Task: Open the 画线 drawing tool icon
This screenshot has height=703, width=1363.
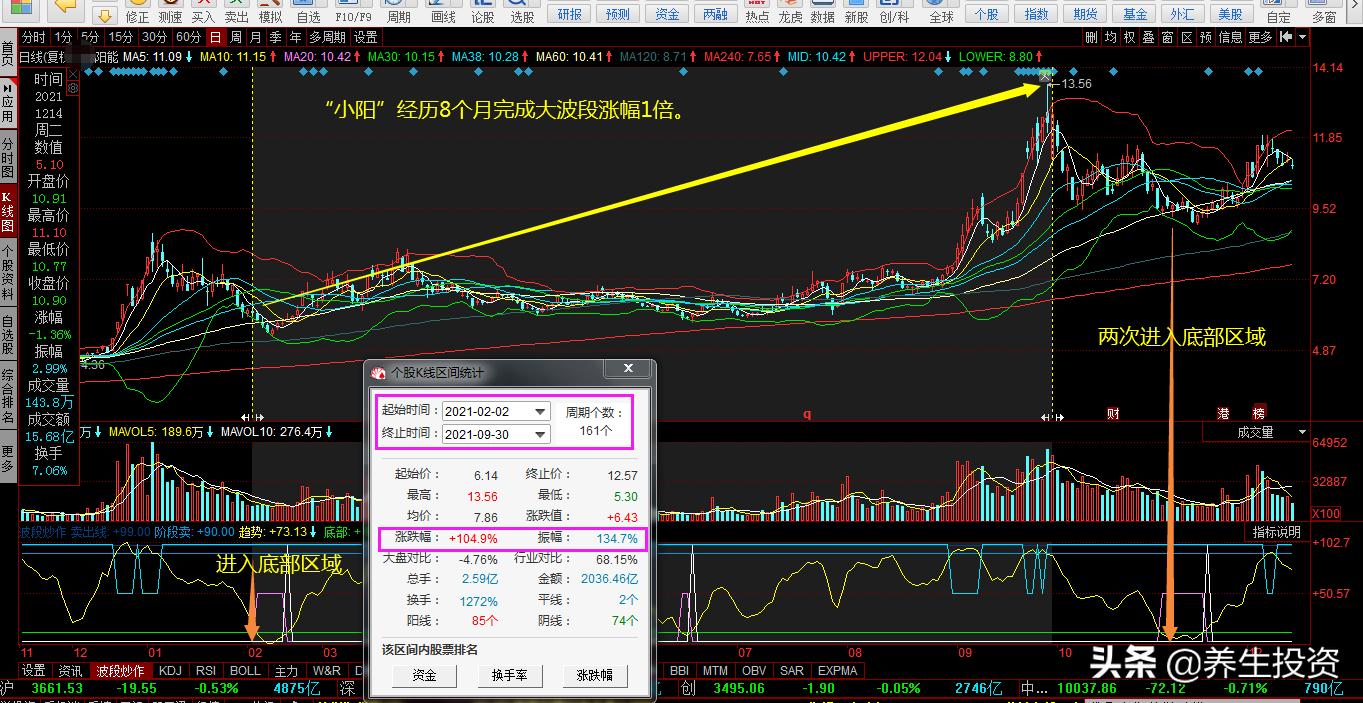Action: pyautogui.click(x=443, y=14)
